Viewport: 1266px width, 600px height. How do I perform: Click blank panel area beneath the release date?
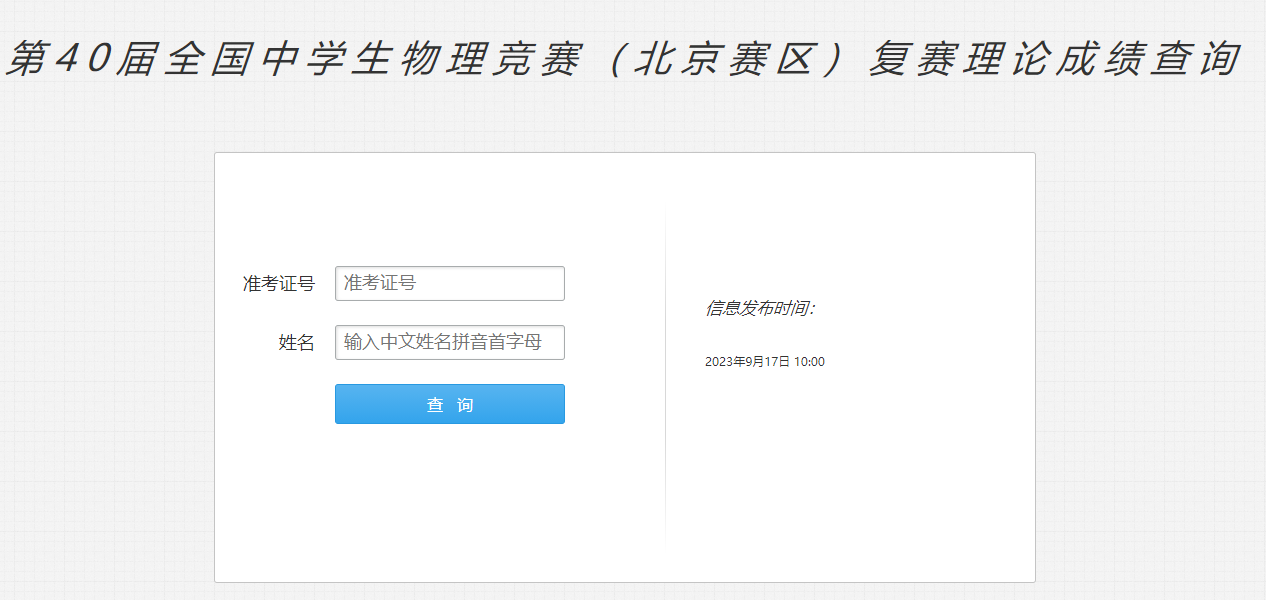[850, 470]
